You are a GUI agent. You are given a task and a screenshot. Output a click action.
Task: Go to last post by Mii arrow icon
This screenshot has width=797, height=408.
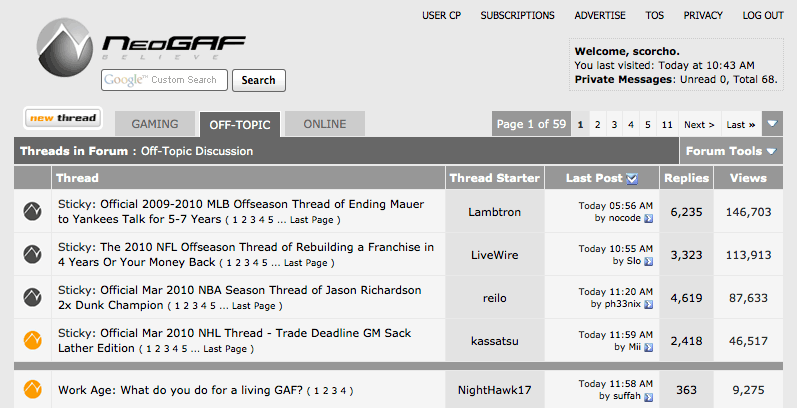[x=649, y=348]
